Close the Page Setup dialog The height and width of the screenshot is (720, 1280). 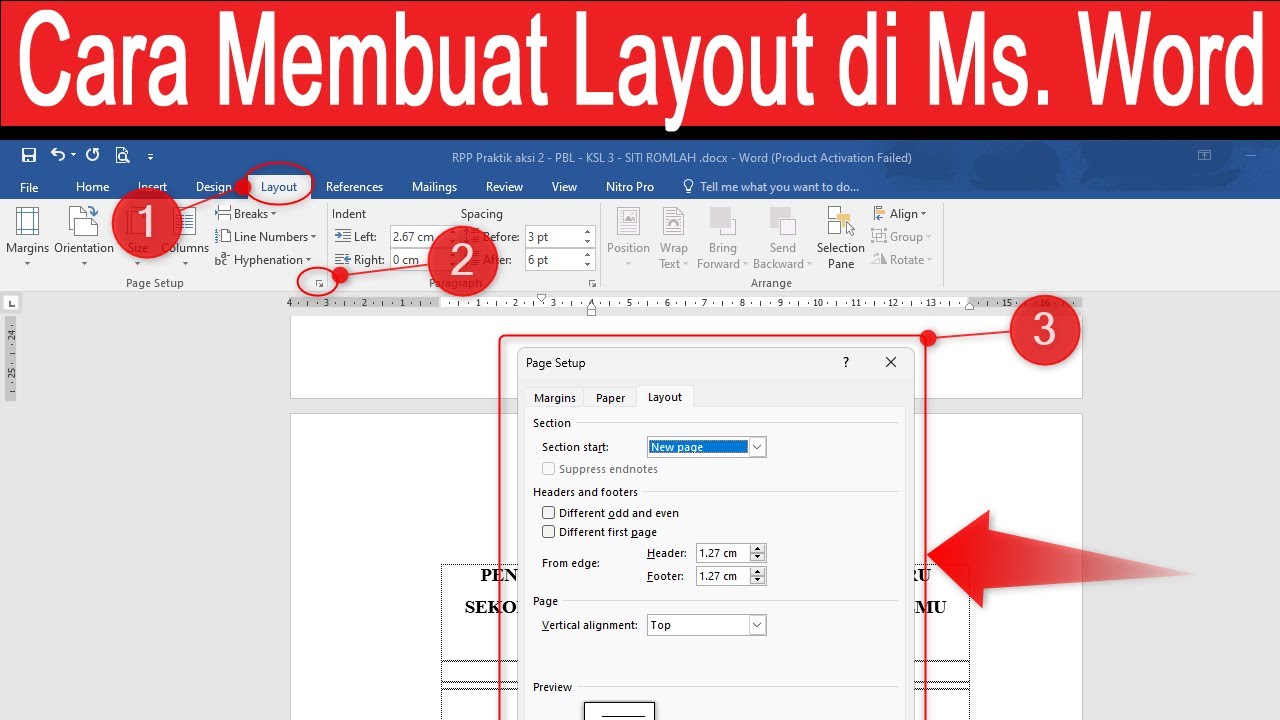point(891,362)
